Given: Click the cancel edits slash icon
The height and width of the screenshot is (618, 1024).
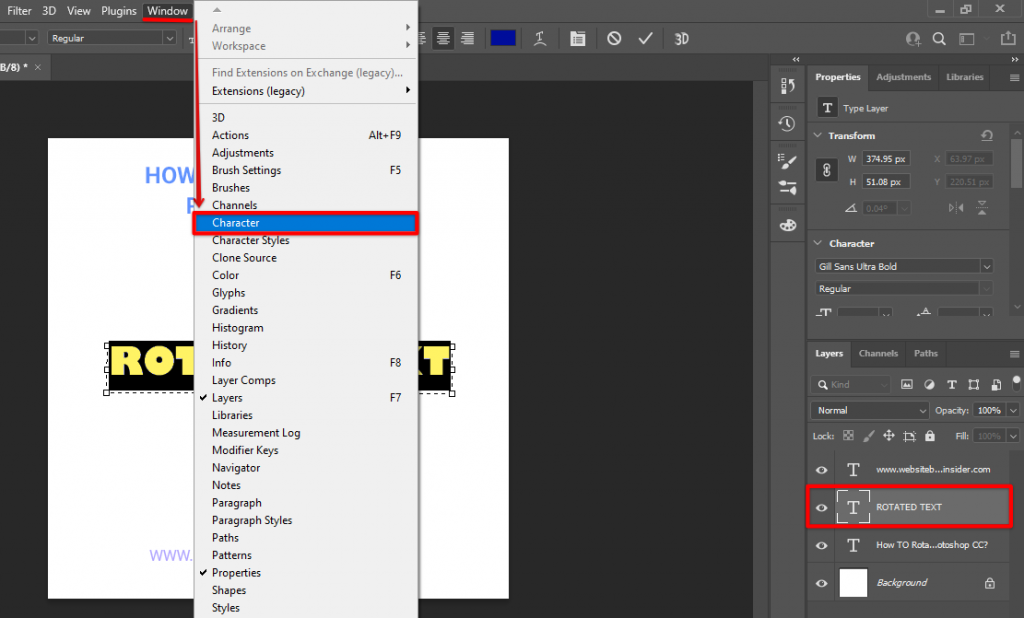Looking at the screenshot, I should tap(613, 38).
